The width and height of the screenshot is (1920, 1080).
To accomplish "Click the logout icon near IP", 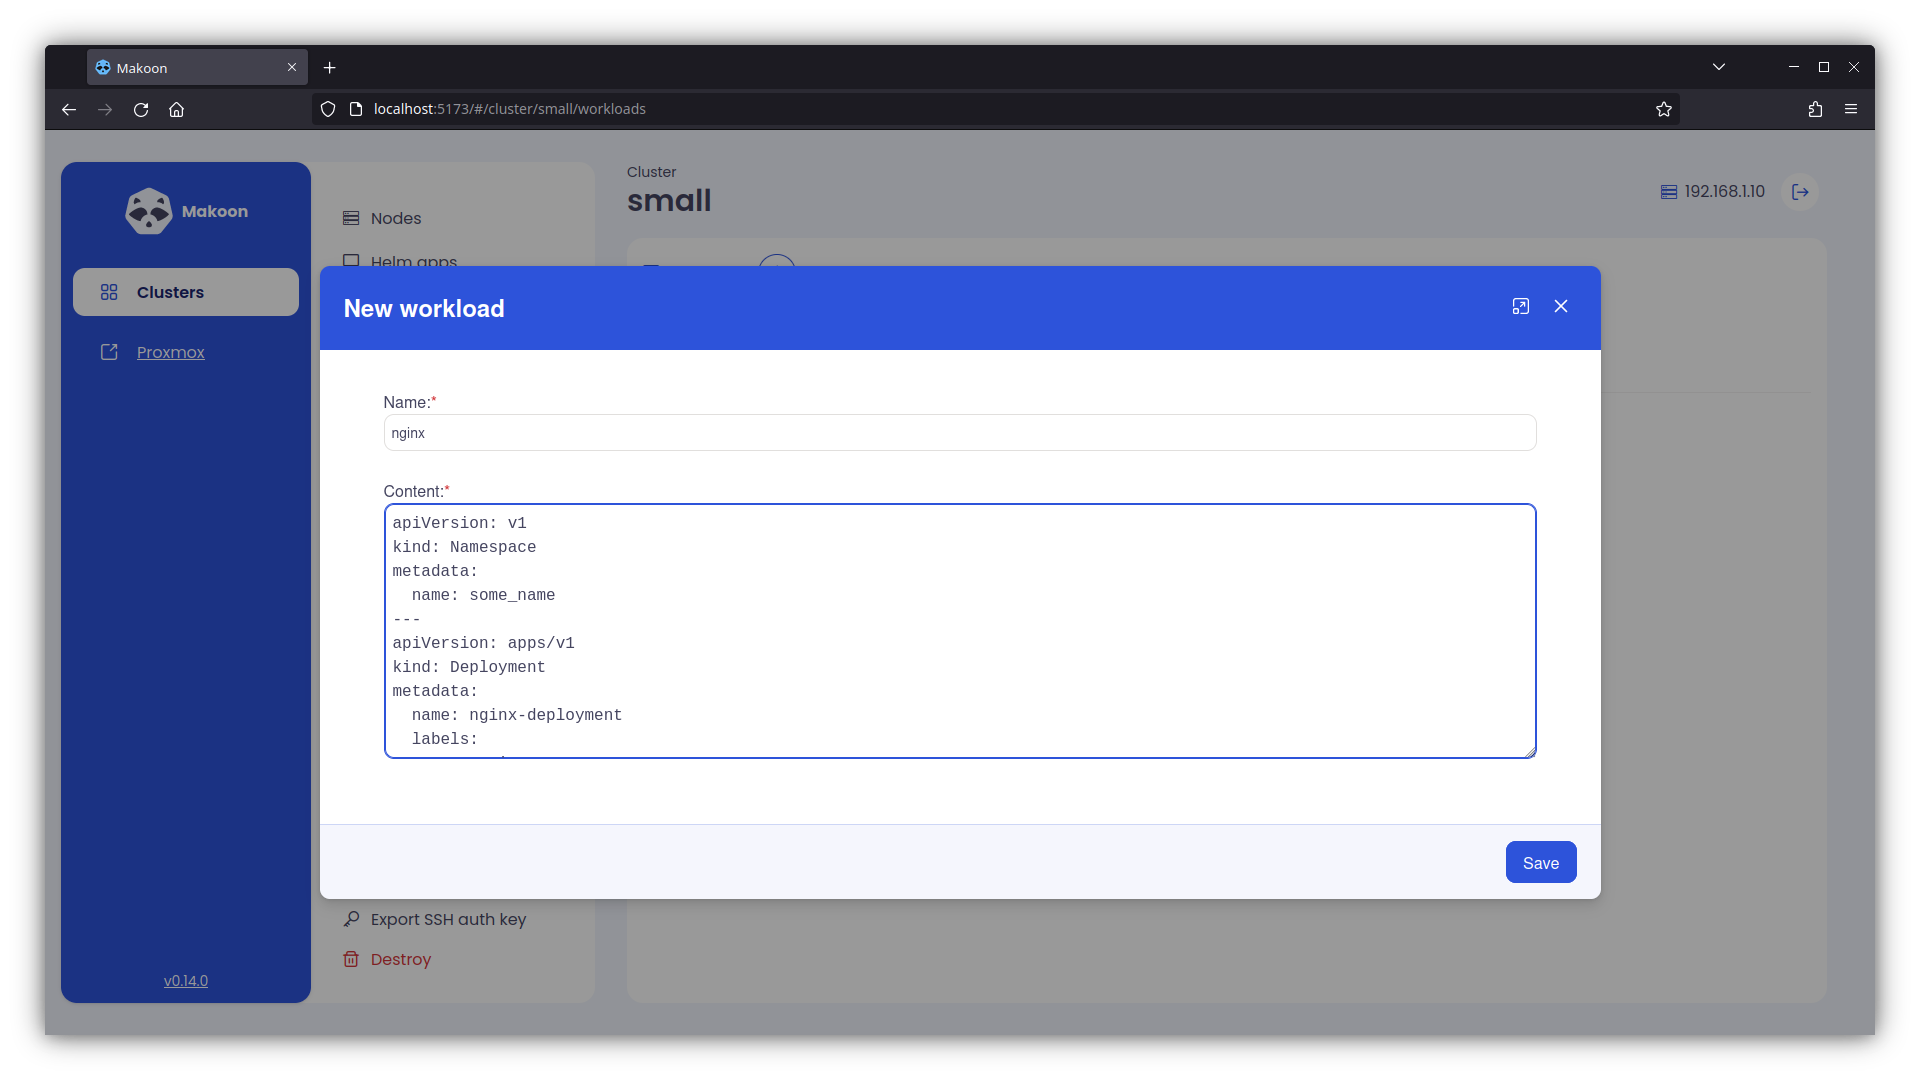I will 1800,192.
